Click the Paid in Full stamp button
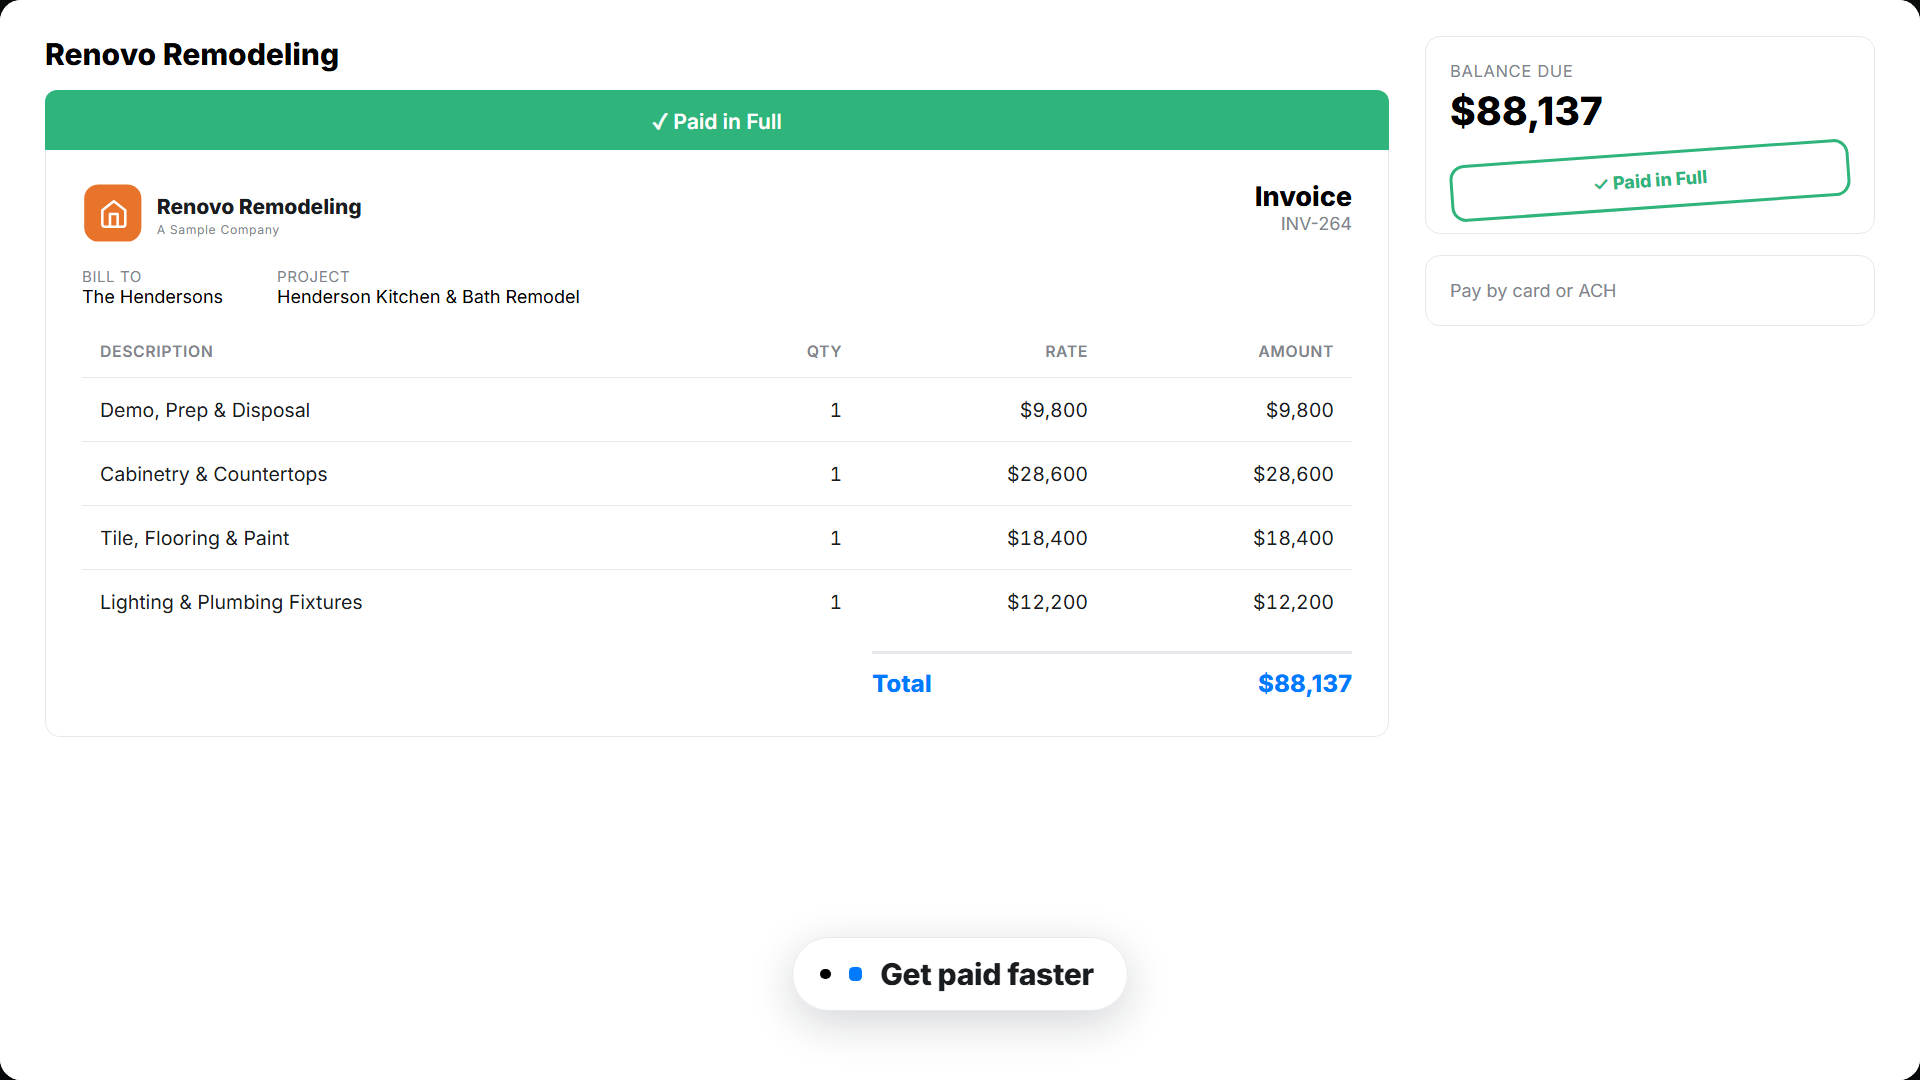The height and width of the screenshot is (1080, 1920). tap(1650, 180)
